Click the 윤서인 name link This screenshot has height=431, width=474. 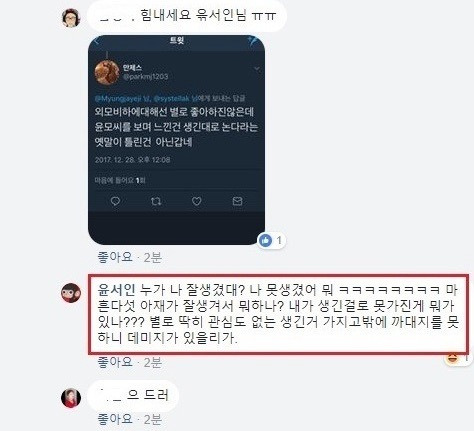tap(116, 290)
